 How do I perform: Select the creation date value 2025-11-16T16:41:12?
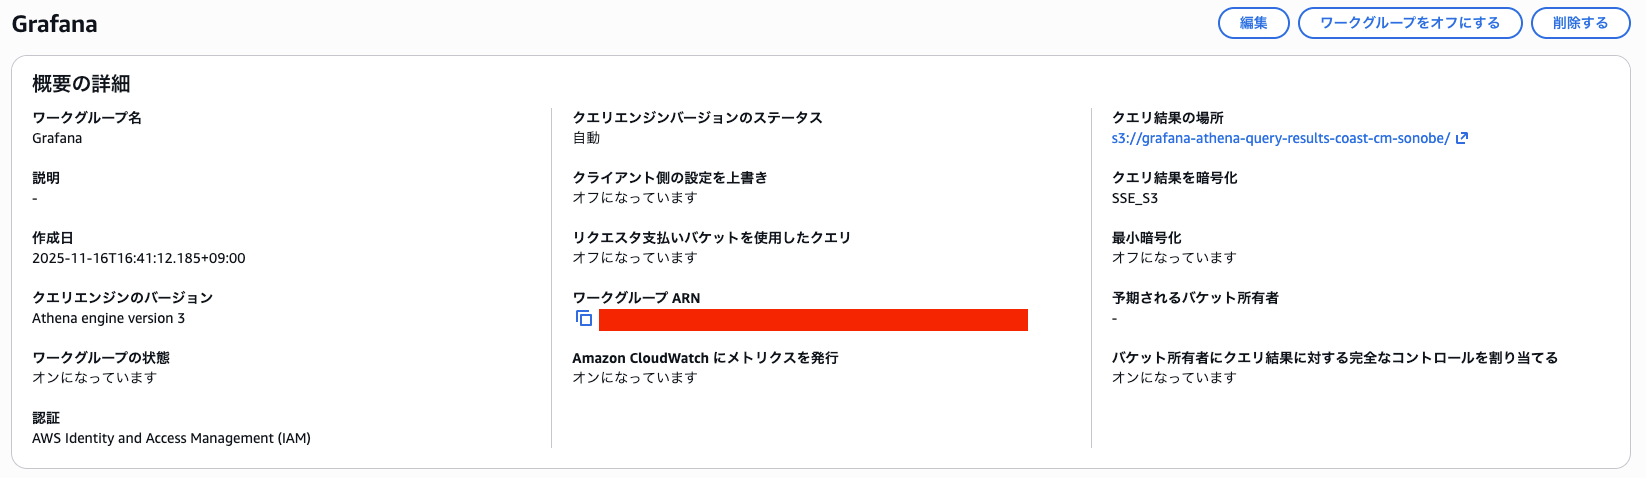point(138,258)
